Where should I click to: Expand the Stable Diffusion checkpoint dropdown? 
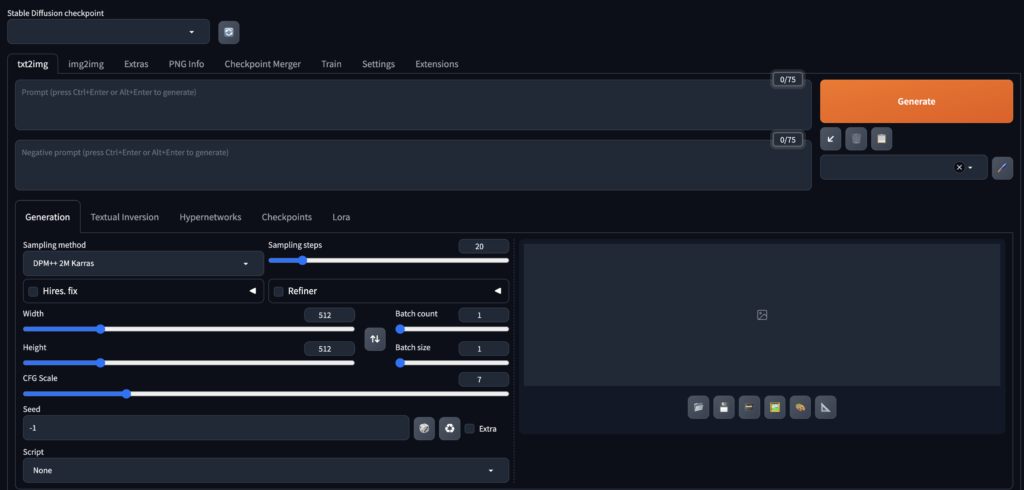coord(108,32)
